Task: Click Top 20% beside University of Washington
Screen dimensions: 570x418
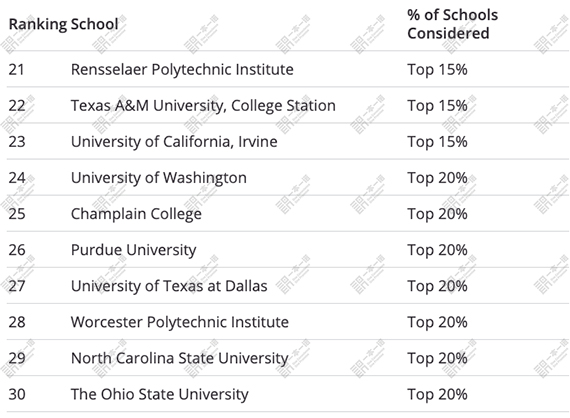Action: pos(437,178)
